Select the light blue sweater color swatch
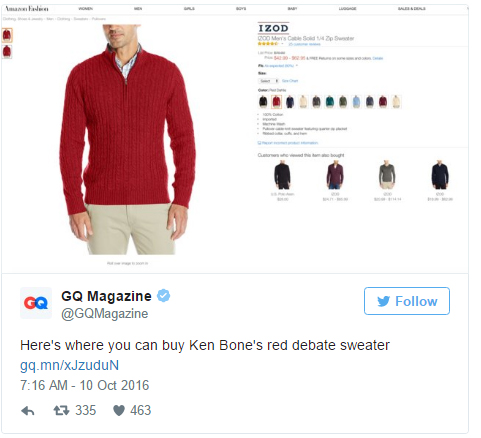 pos(356,102)
